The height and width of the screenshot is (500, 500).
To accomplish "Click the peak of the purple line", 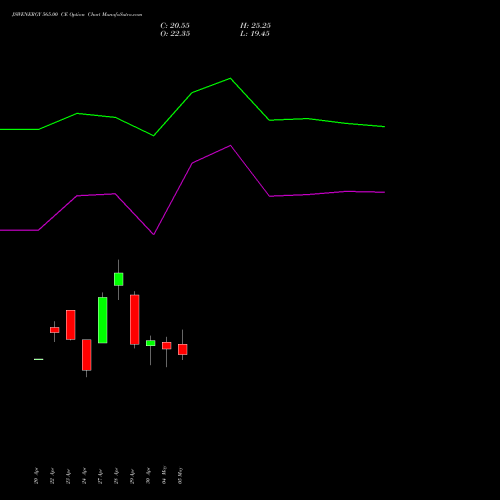I will (x=230, y=146).
